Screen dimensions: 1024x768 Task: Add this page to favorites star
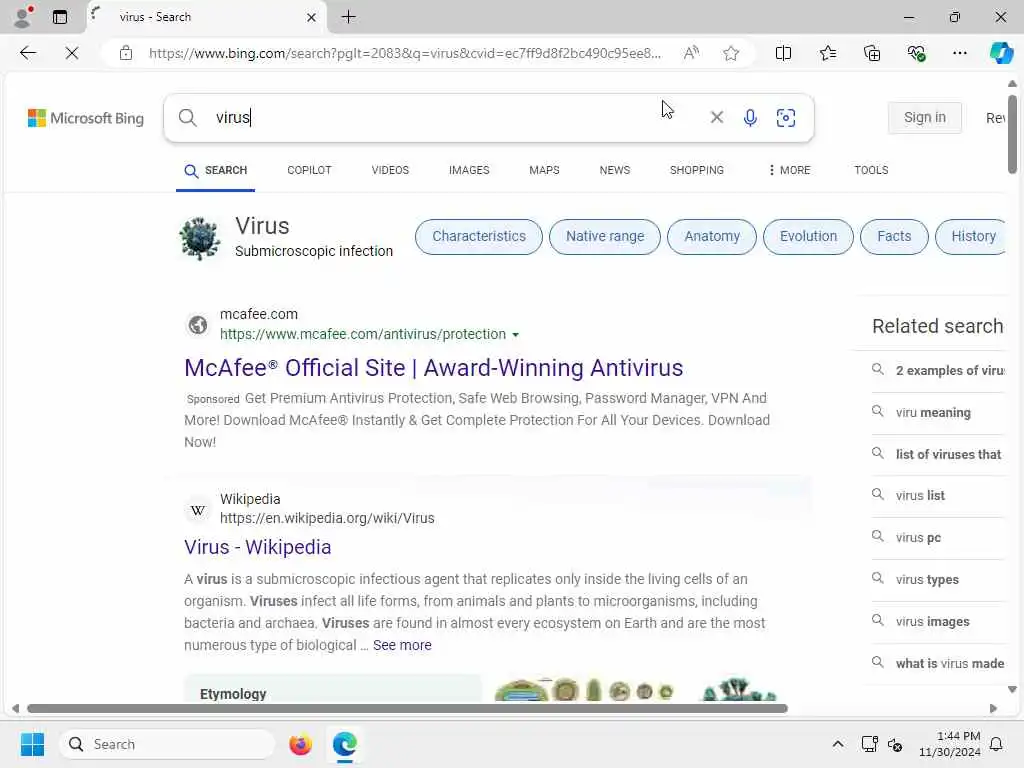point(731,53)
